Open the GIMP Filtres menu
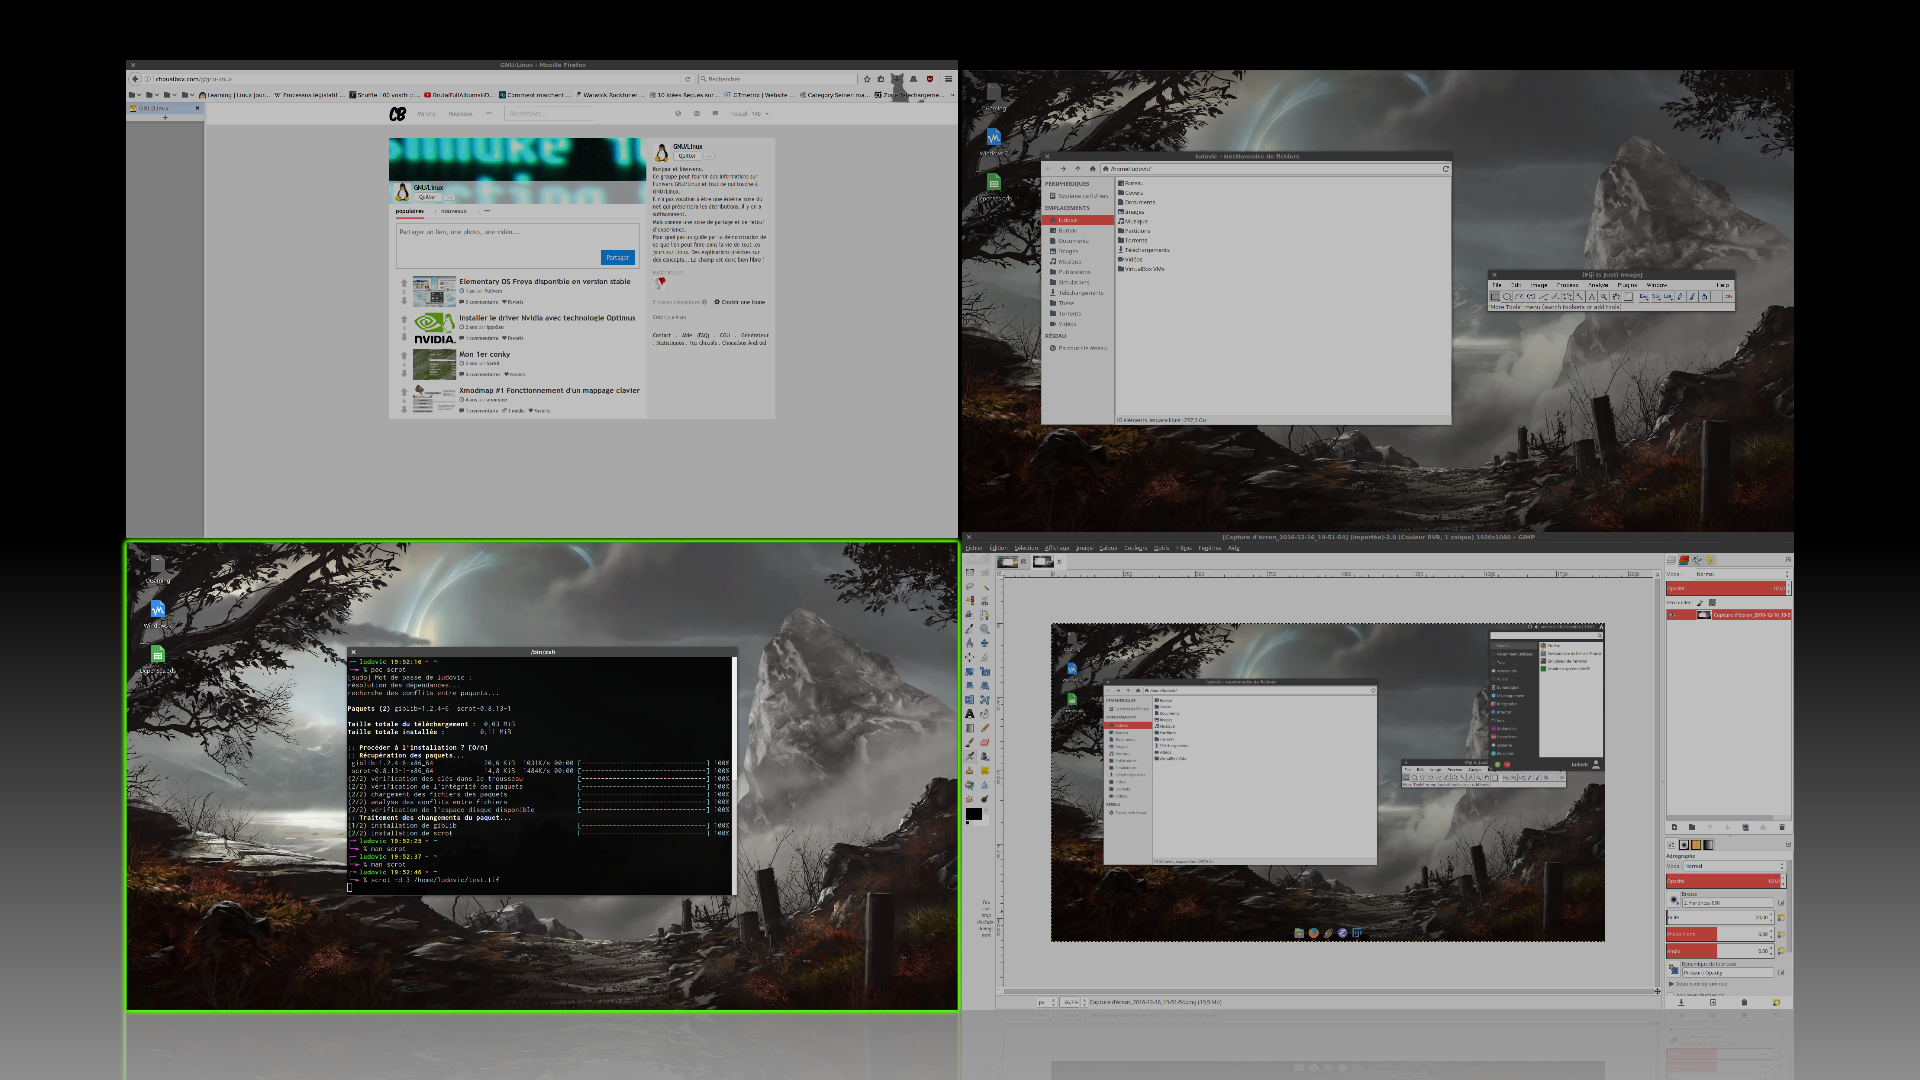 1184,548
